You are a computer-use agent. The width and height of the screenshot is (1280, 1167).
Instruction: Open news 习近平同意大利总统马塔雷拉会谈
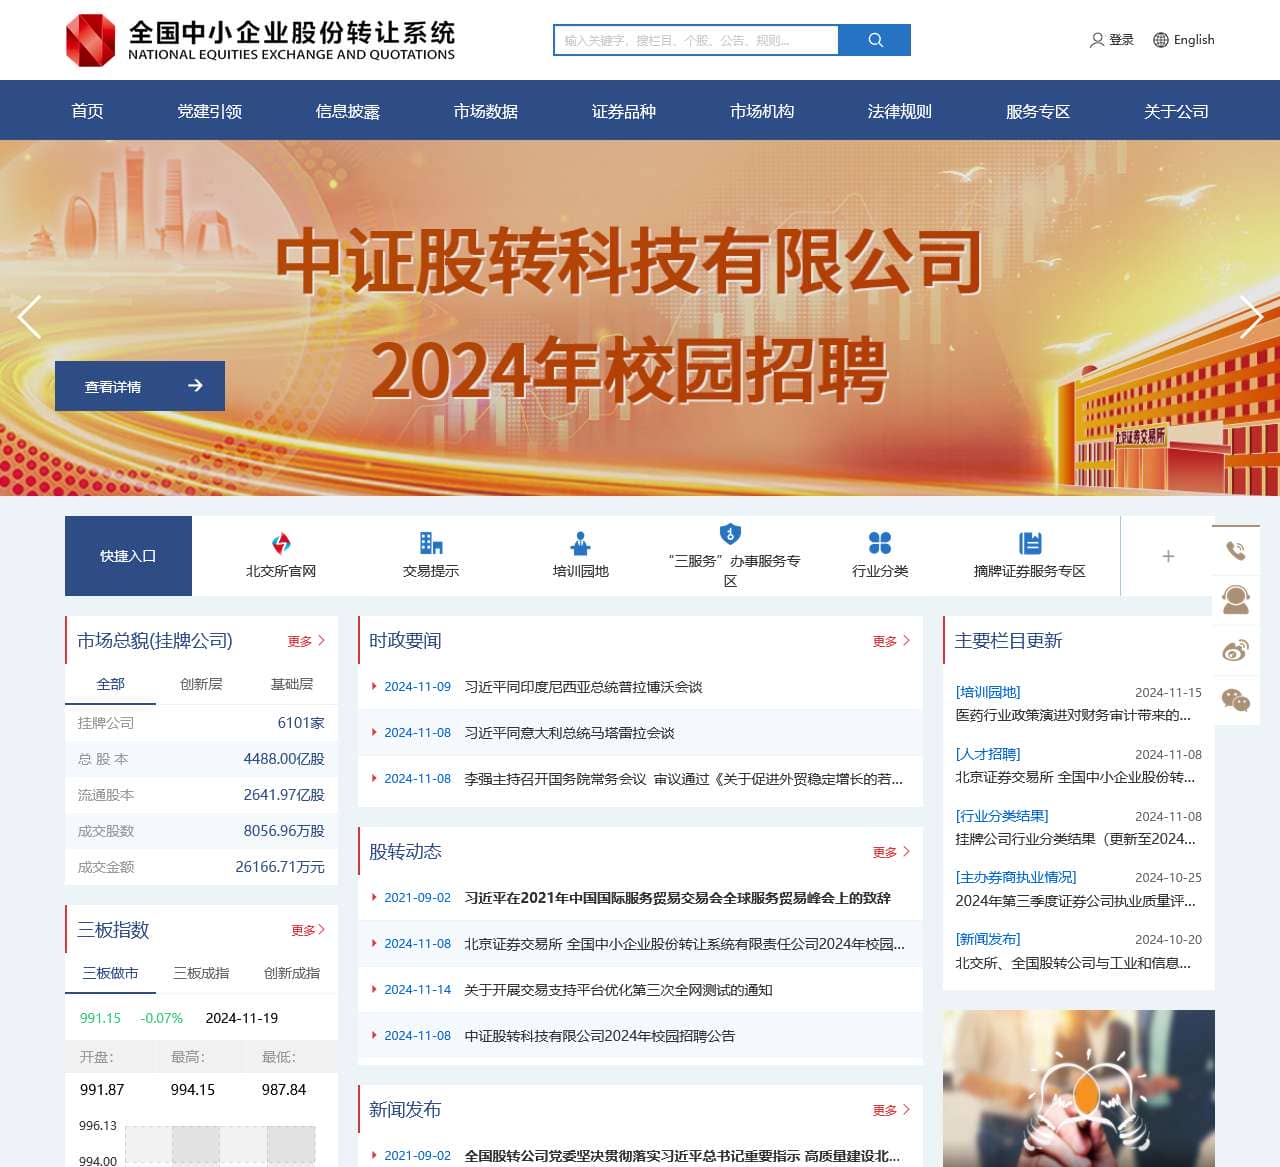point(569,733)
